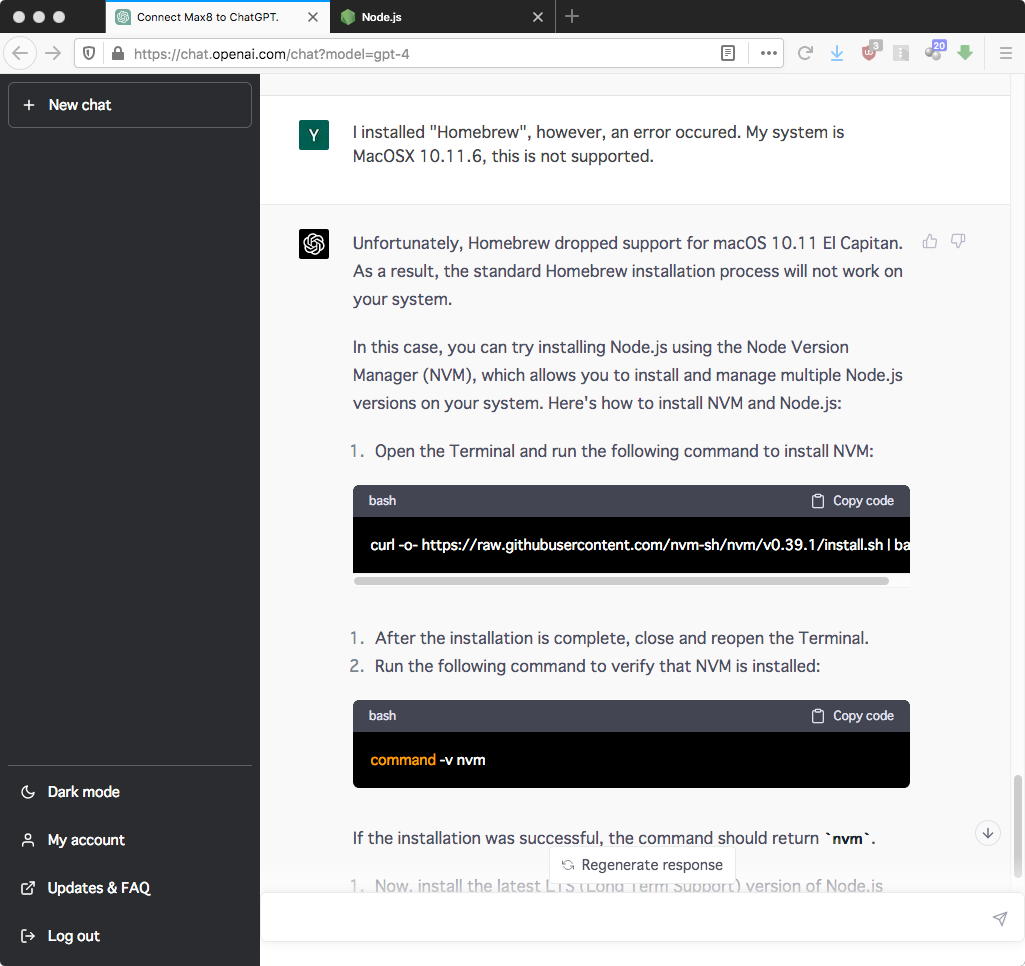Viewport: 1025px width, 966px height.
Task: Click the tracking protection shield icon
Action: tap(90, 54)
